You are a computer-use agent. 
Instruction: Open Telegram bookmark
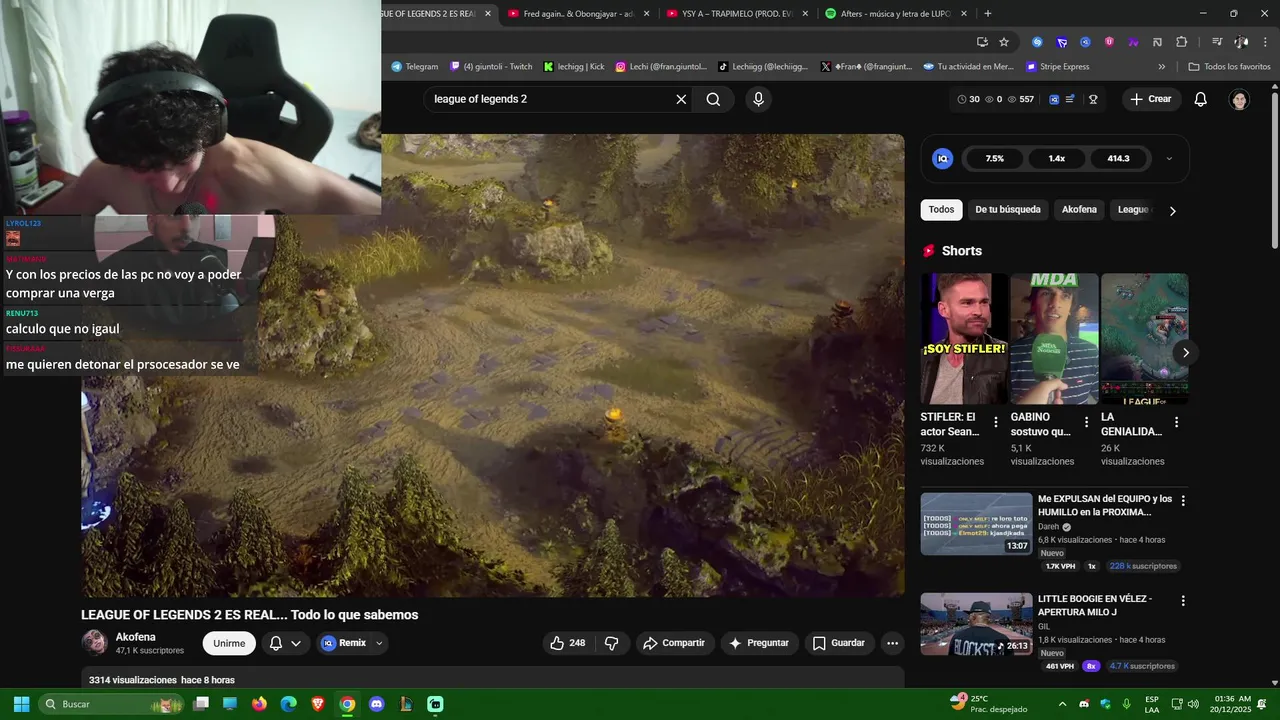pos(414,67)
